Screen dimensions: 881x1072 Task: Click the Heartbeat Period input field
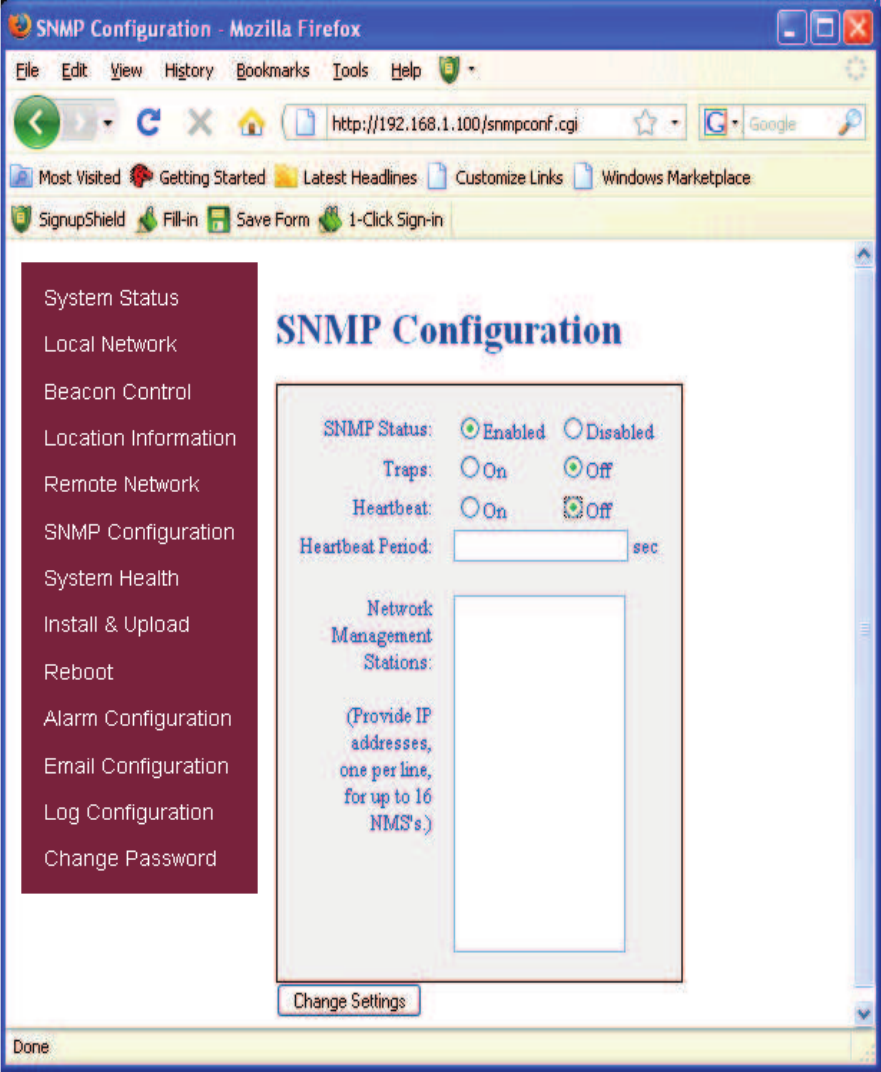[541, 546]
